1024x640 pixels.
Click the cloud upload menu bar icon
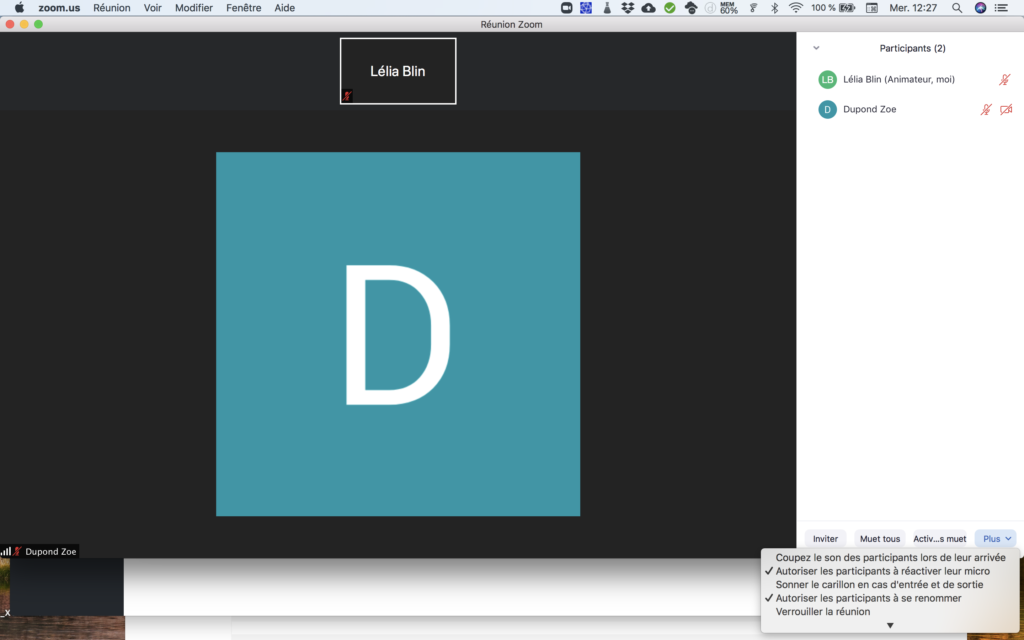648,8
